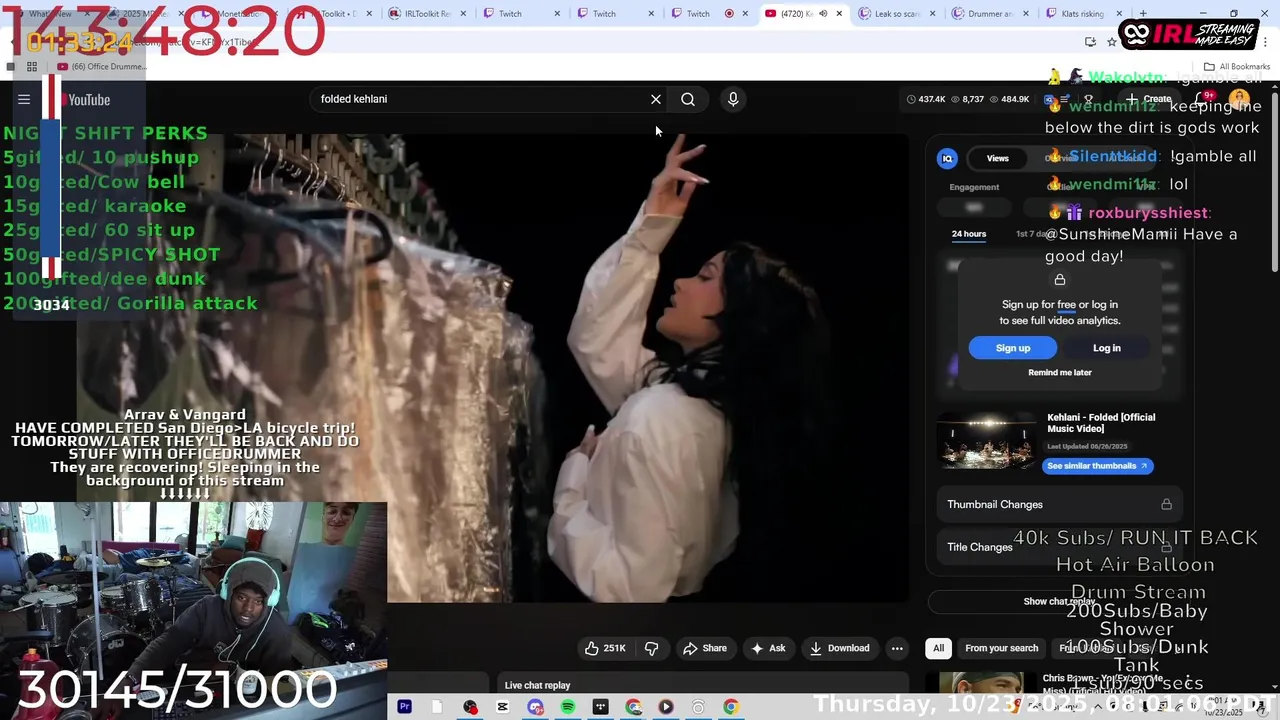Start voice search with the microphone icon

click(x=733, y=99)
